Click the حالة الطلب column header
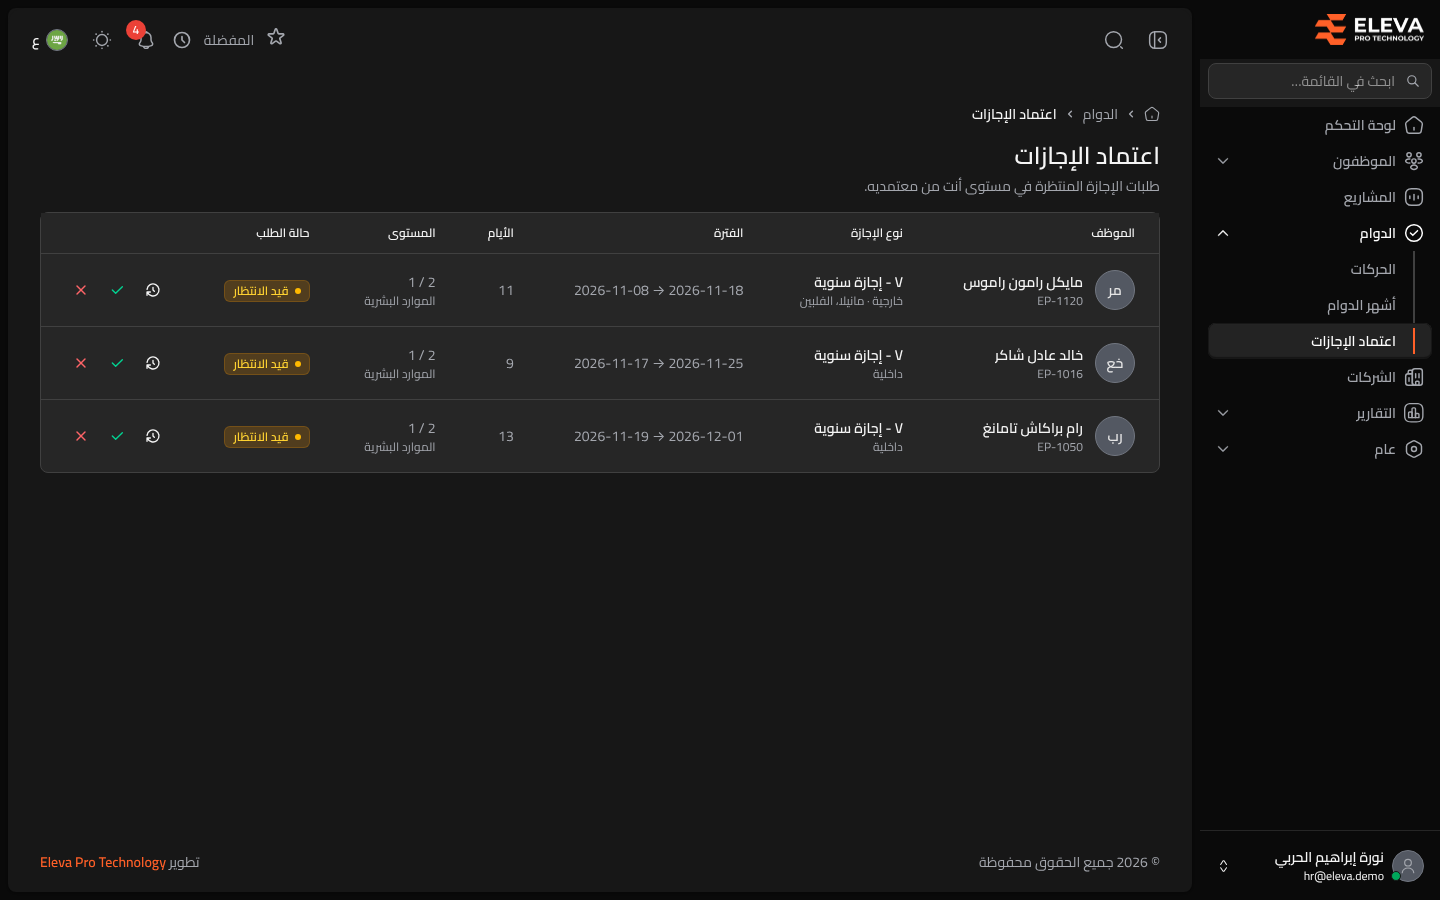Image resolution: width=1440 pixels, height=900 pixels. [283, 233]
